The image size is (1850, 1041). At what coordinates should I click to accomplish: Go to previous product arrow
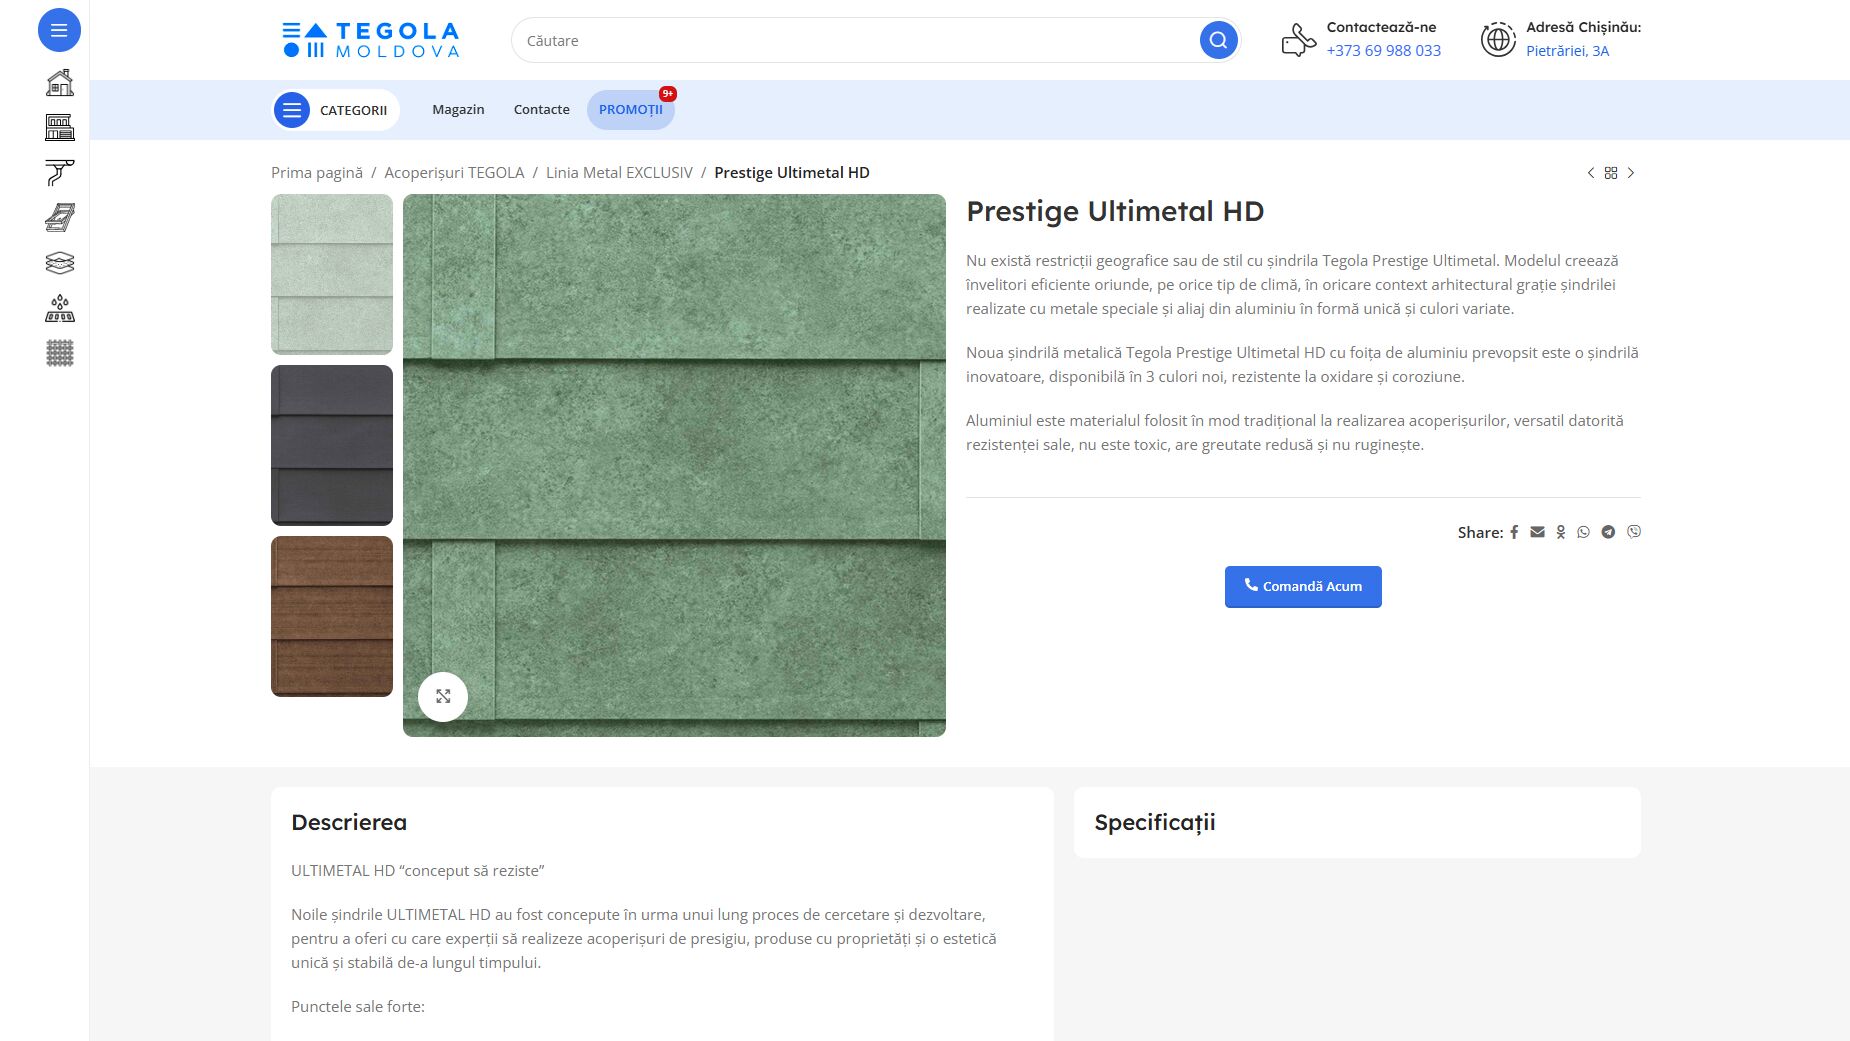point(1591,173)
